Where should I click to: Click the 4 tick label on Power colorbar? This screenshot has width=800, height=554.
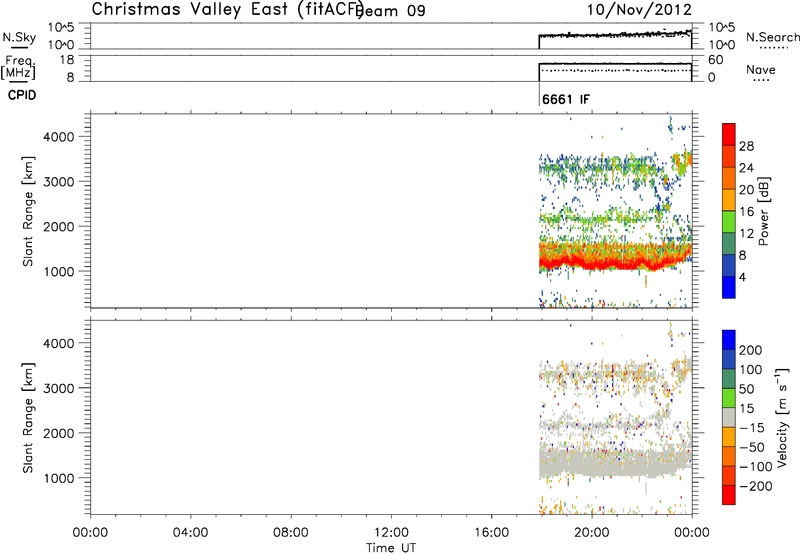coord(742,278)
